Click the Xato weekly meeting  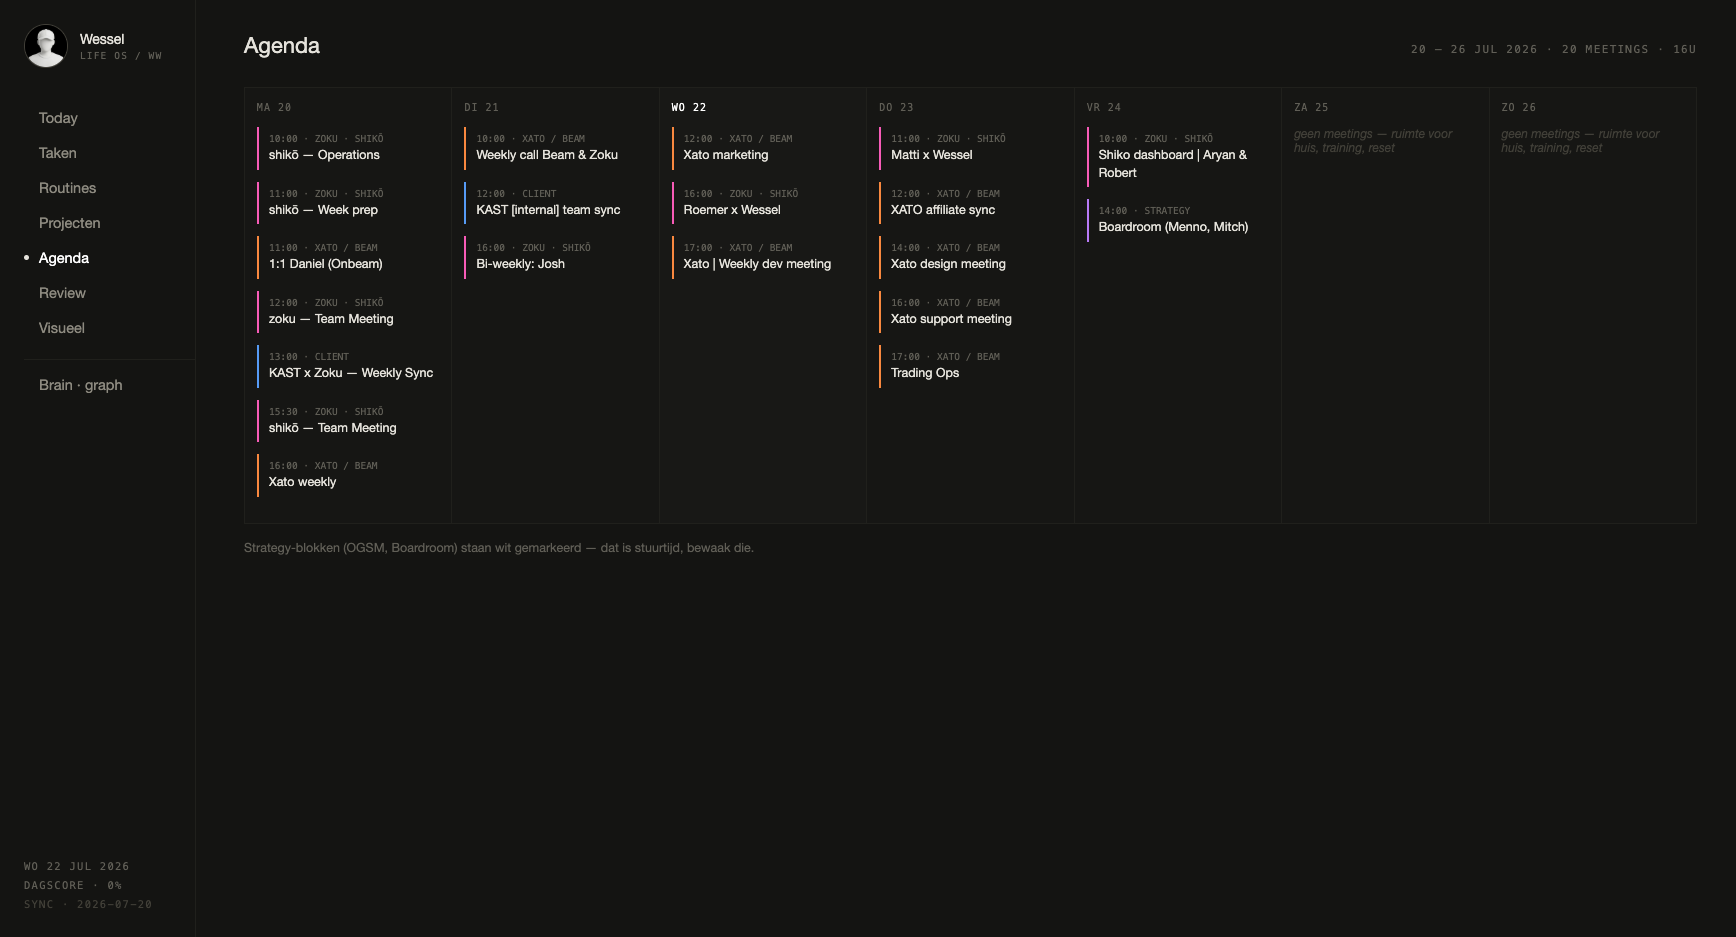(347, 474)
